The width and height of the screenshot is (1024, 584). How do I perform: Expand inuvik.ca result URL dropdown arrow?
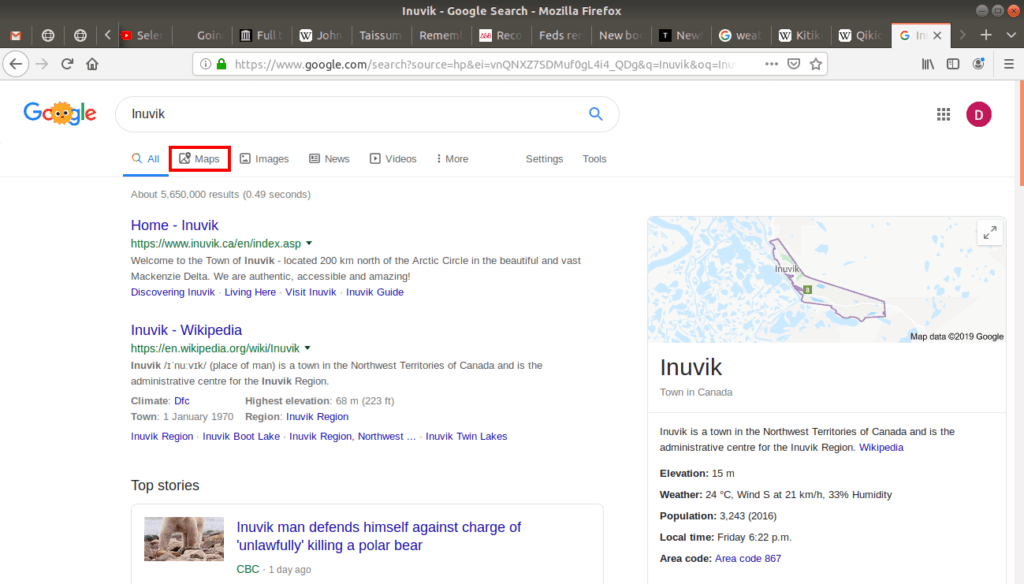309,243
